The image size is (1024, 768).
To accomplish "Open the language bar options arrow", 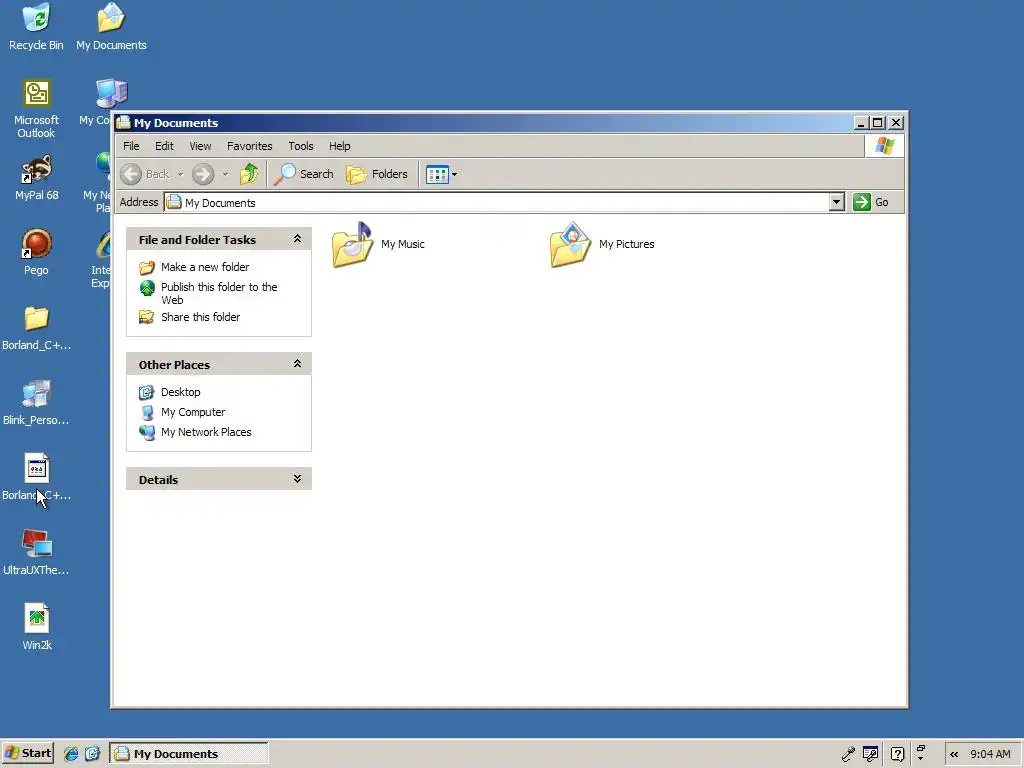I will coord(921,758).
